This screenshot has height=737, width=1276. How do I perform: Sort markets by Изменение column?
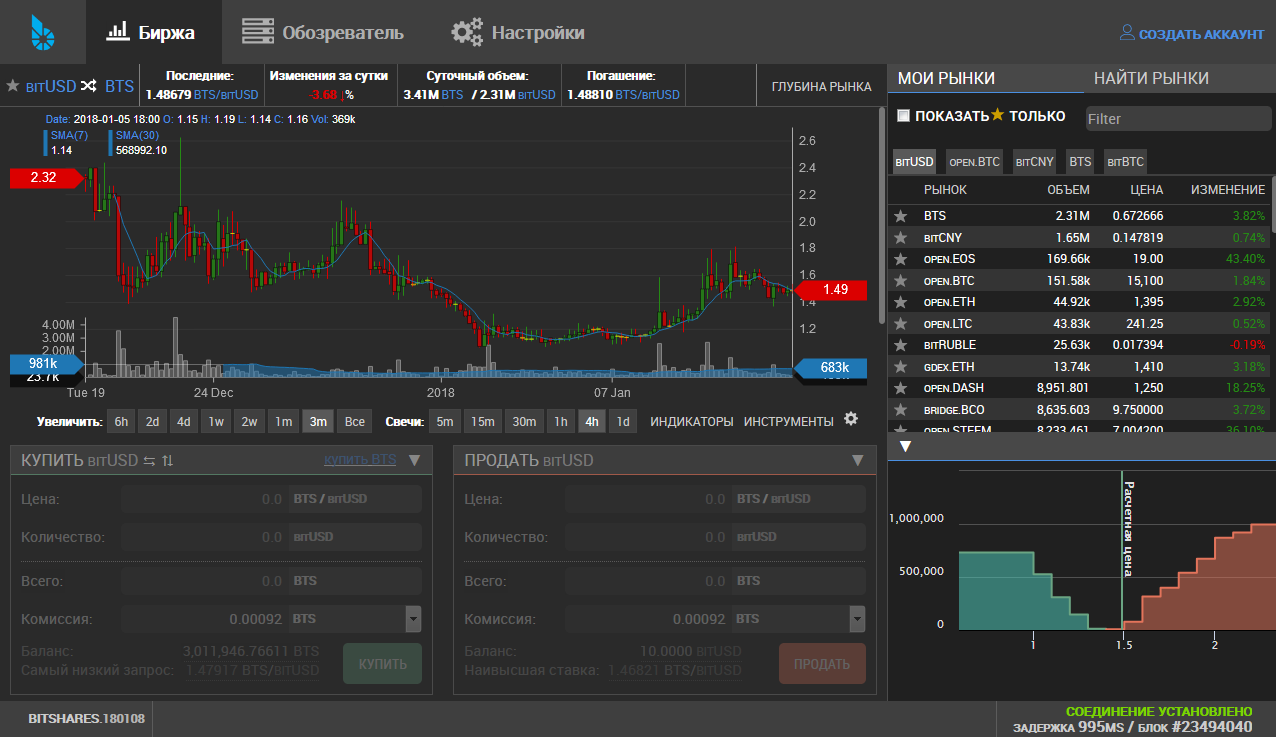(x=1227, y=190)
